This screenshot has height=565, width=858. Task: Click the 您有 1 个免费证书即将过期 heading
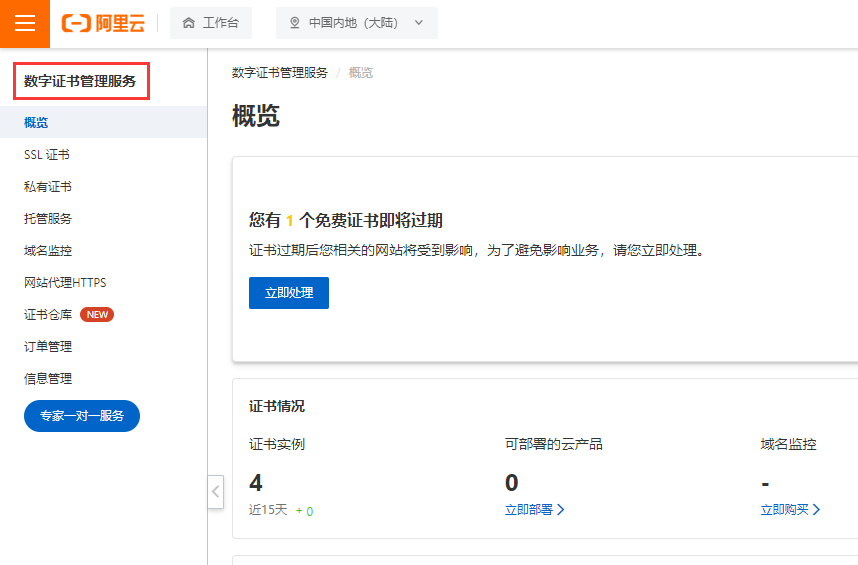point(346,220)
